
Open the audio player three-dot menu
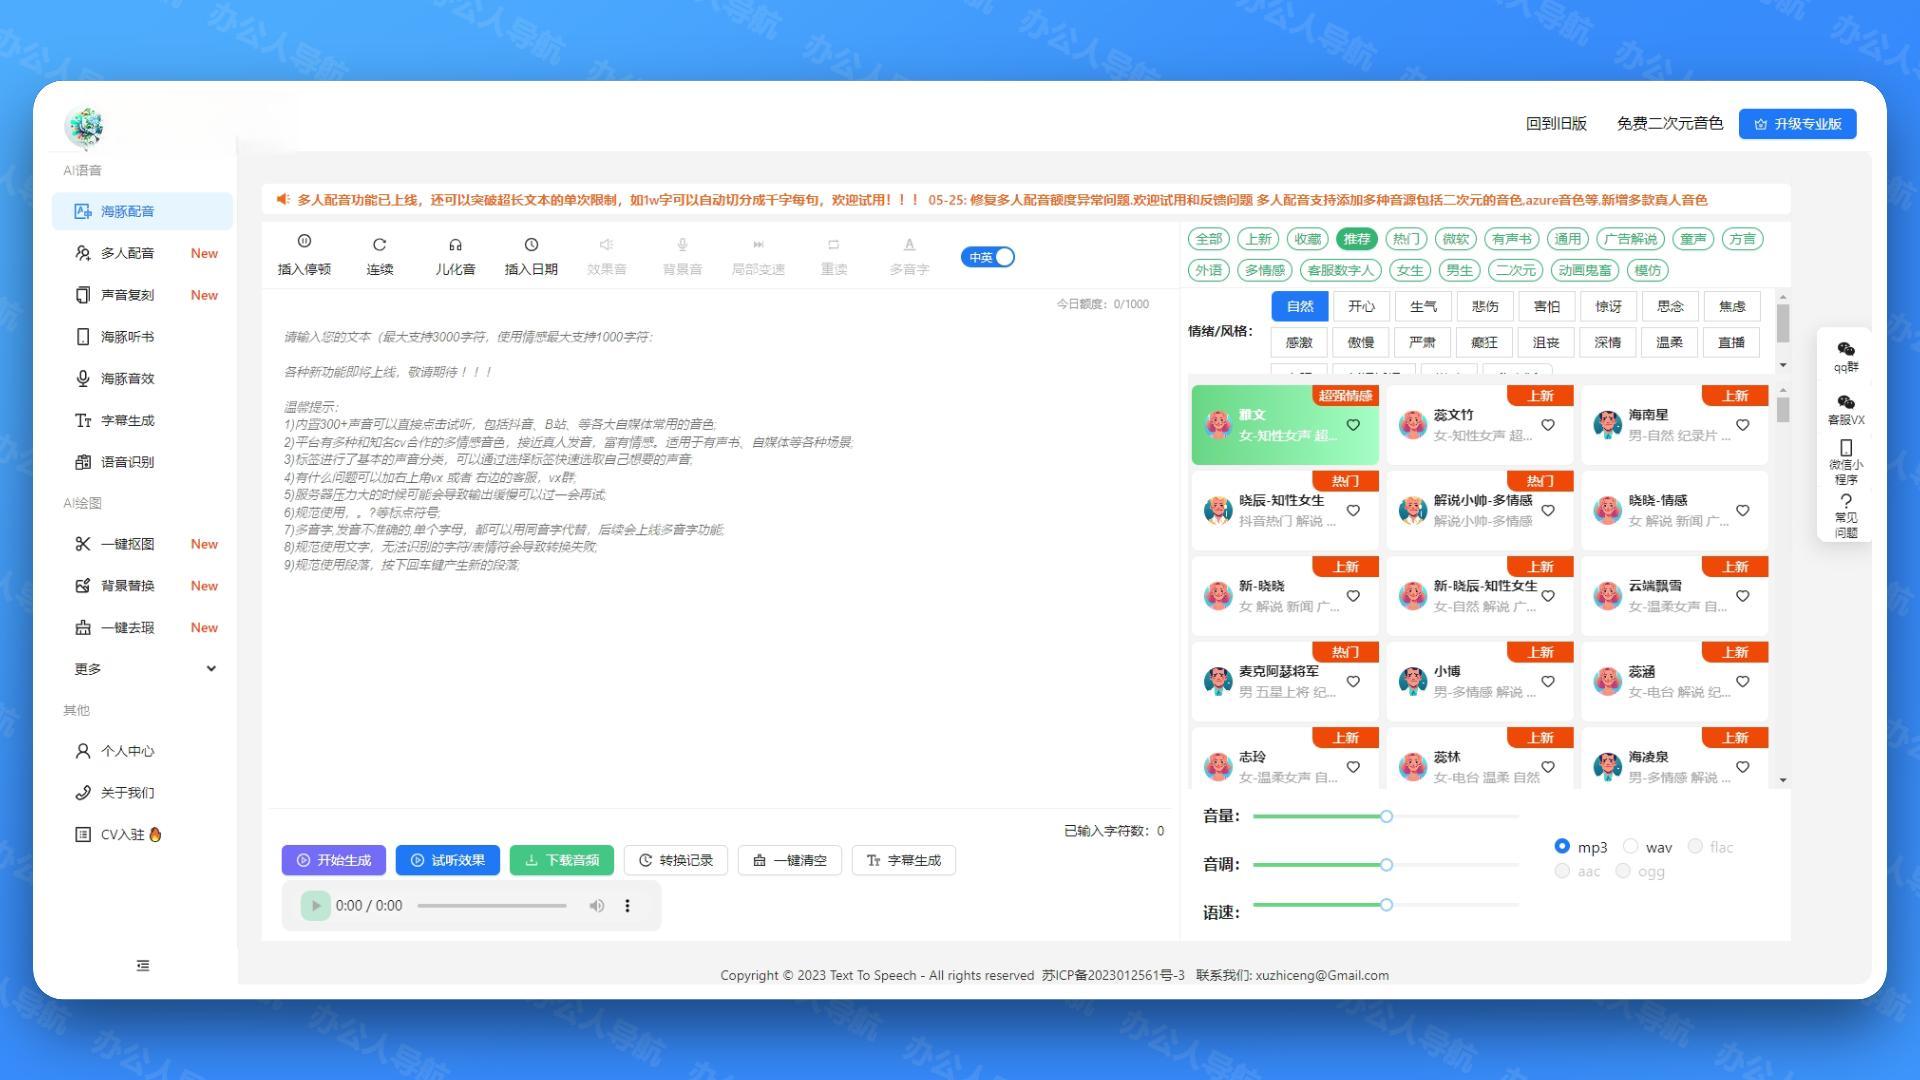627,906
